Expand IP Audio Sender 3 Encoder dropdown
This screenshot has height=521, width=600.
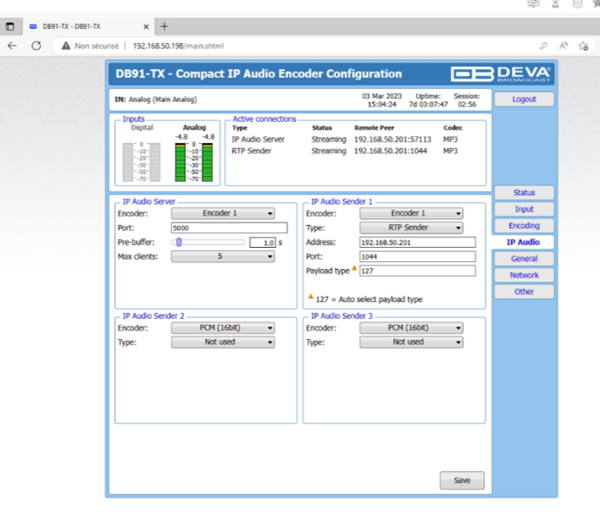point(411,328)
